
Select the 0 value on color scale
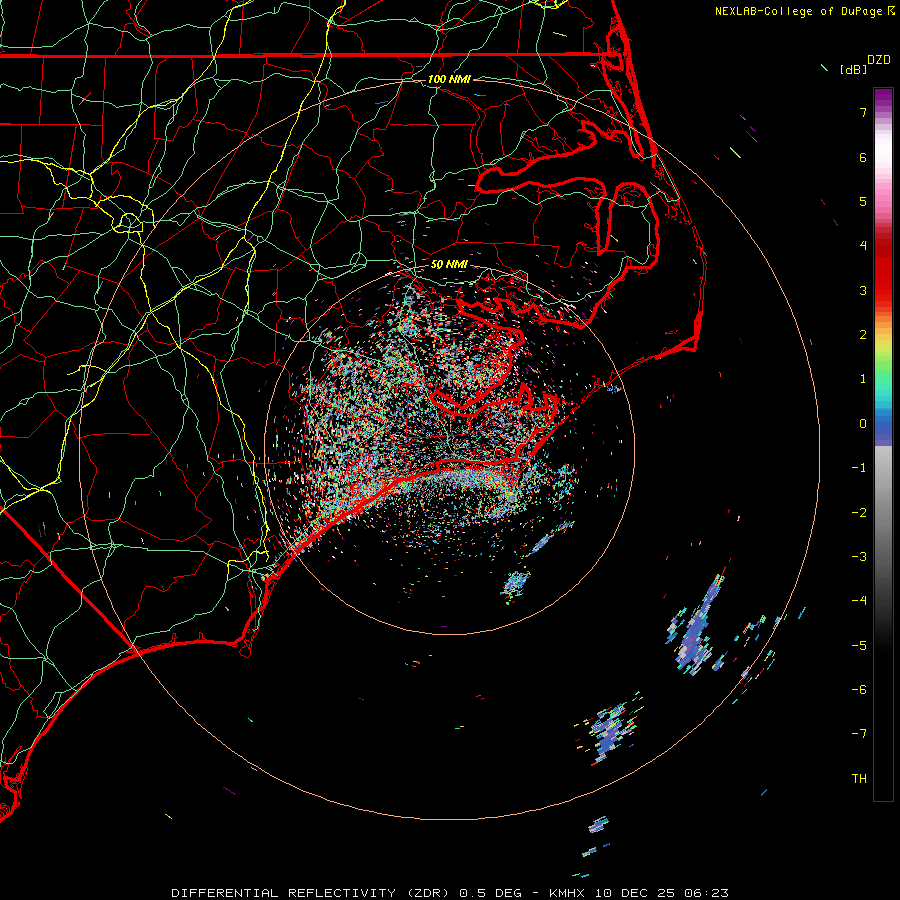point(863,424)
